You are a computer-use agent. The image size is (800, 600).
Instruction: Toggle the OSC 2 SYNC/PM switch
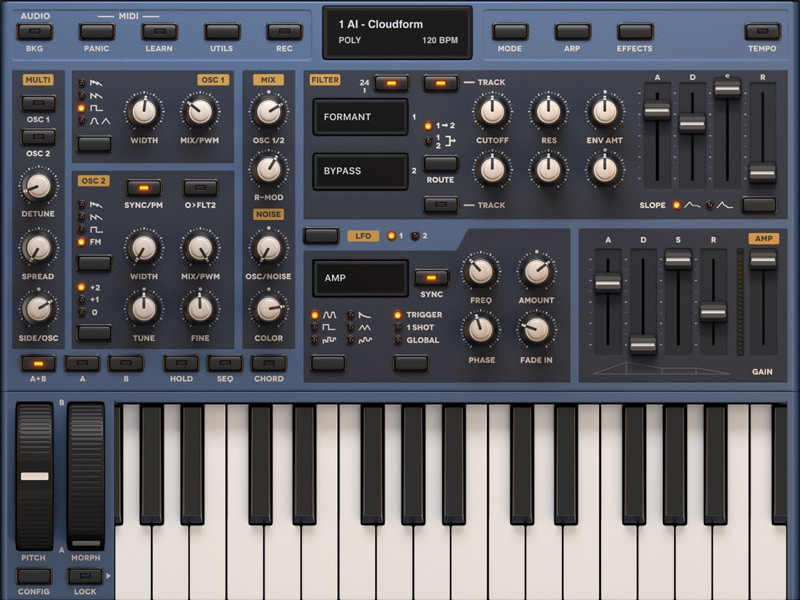coord(143,187)
